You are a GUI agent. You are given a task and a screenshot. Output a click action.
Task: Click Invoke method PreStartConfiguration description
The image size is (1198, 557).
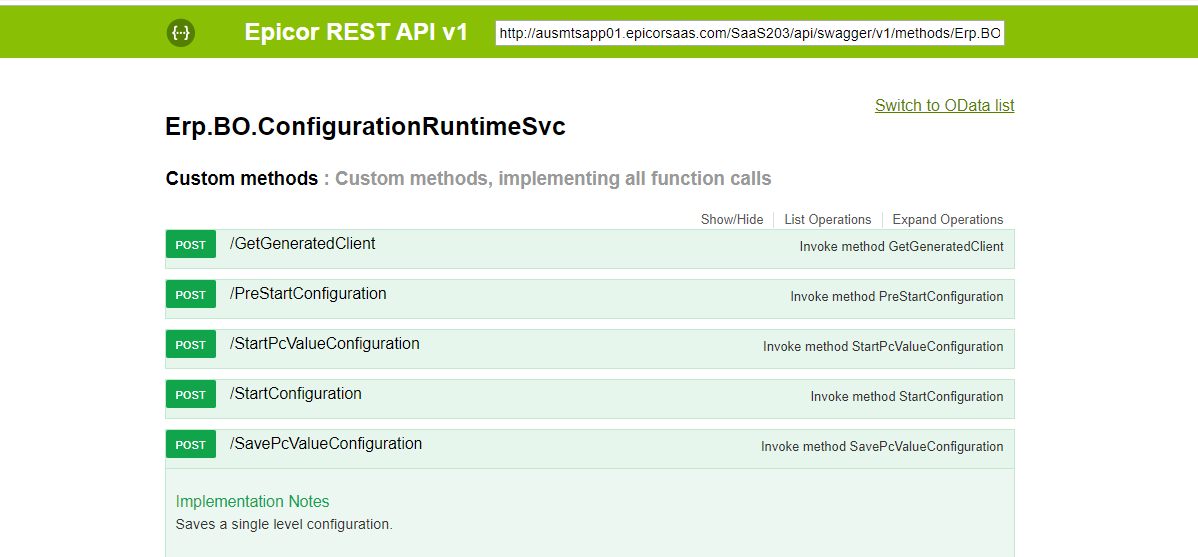click(897, 296)
